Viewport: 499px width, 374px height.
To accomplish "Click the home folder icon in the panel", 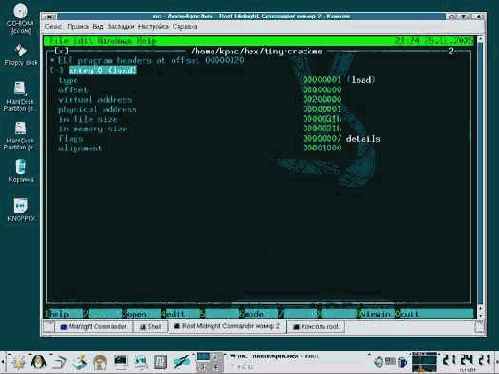I will coord(100,362).
